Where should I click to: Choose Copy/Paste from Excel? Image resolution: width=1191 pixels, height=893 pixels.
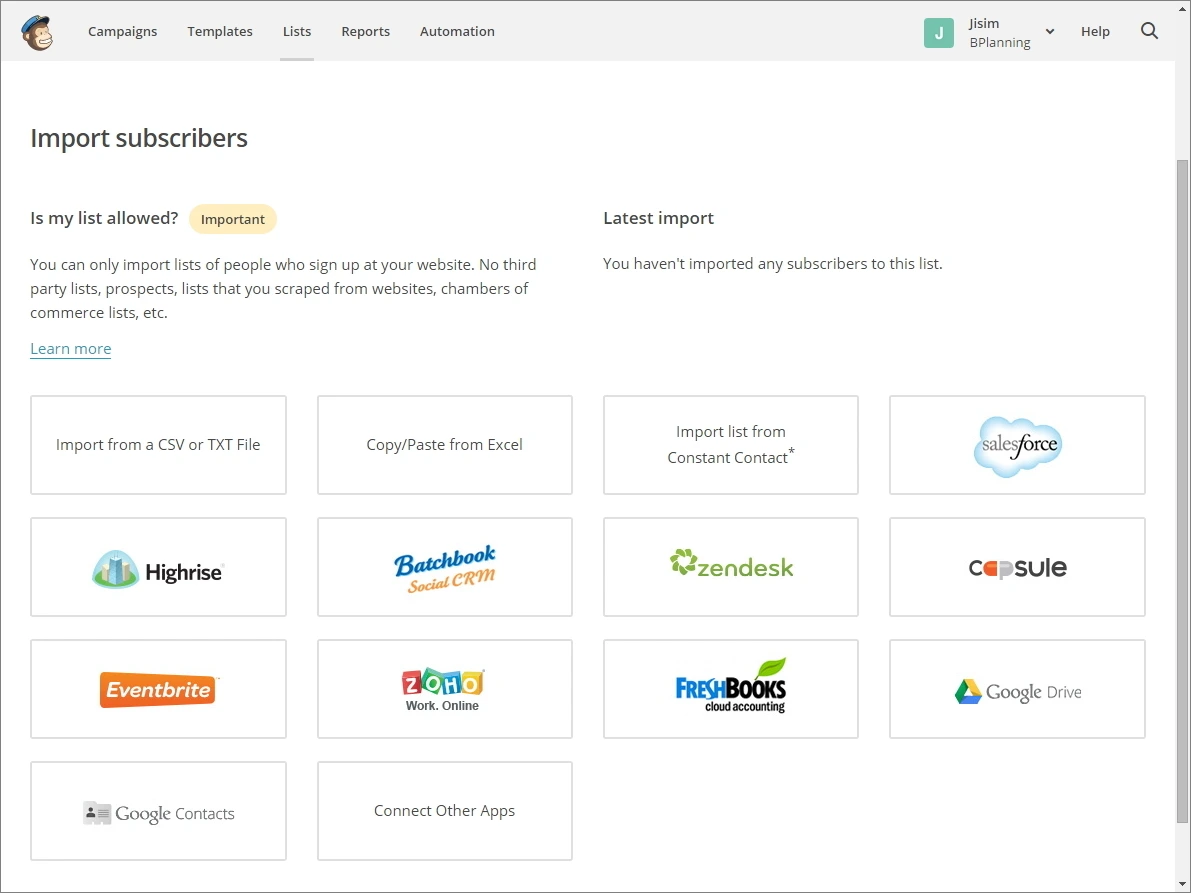coord(444,445)
